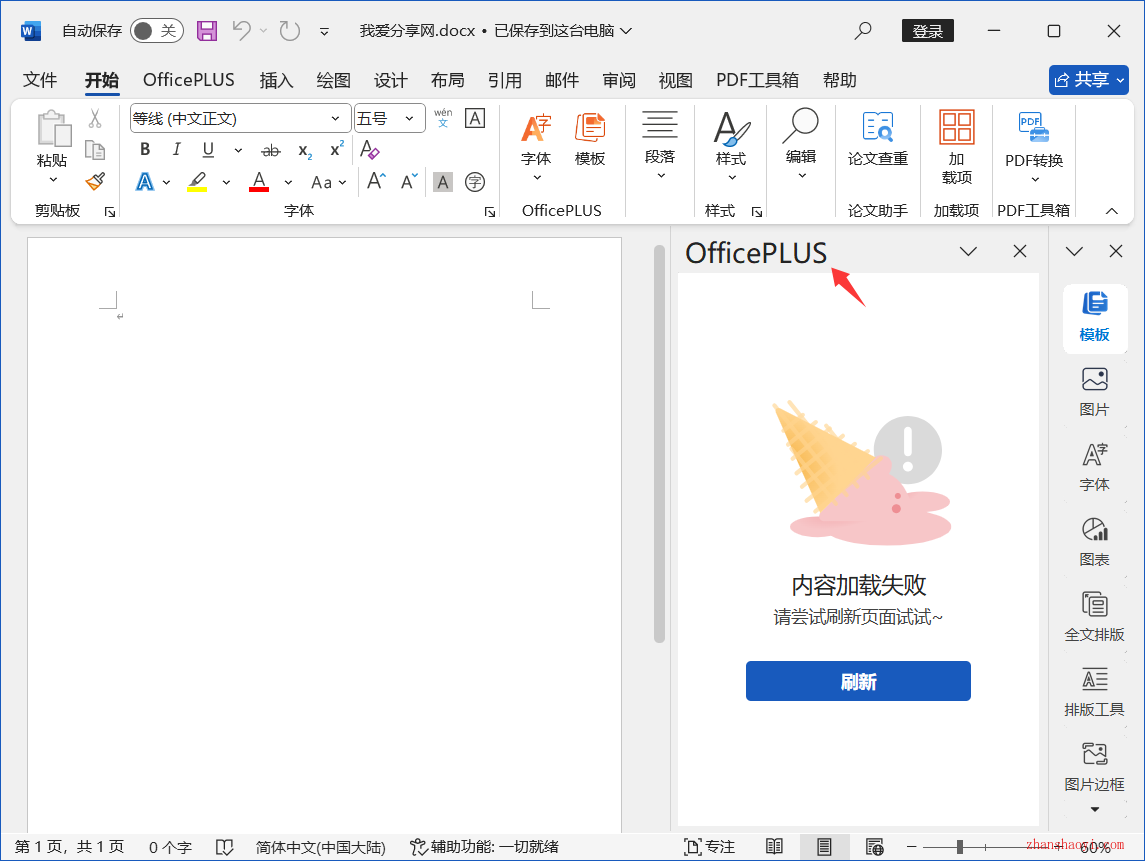Undo the last action

click(242, 31)
